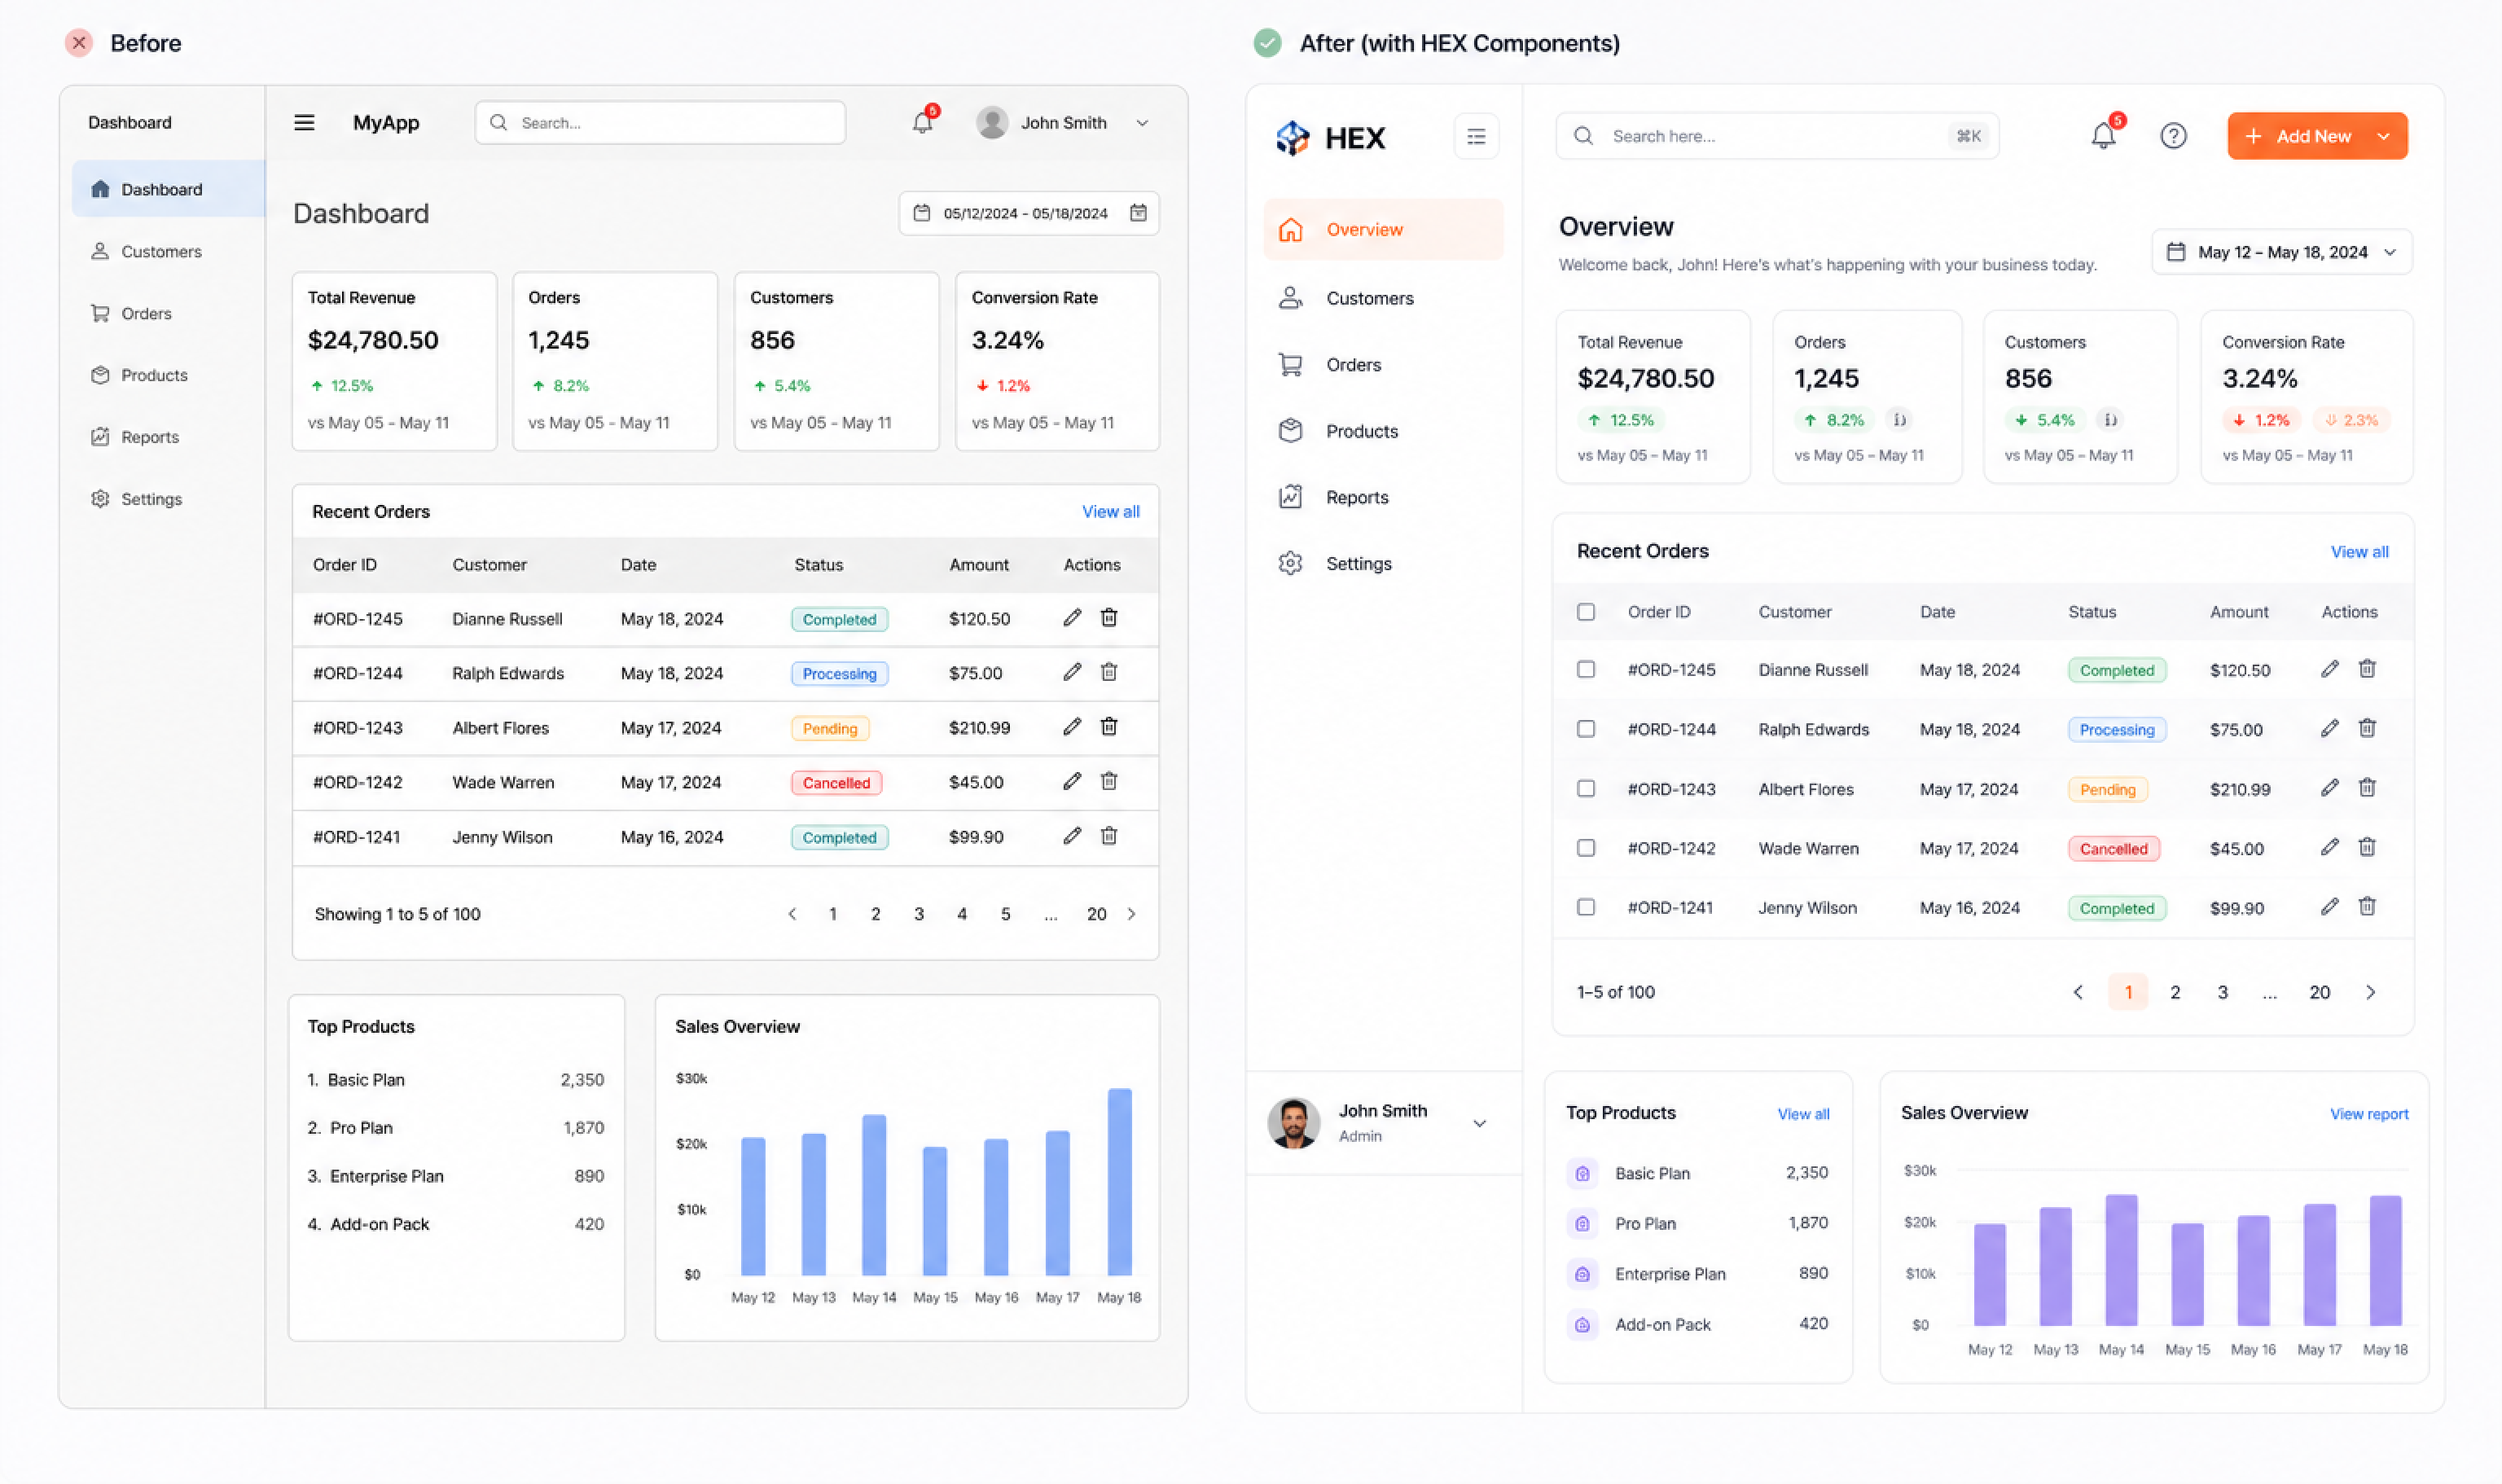
Task: Open 05/12/2024 - 05/18/2024 date picker
Action: 1028,213
